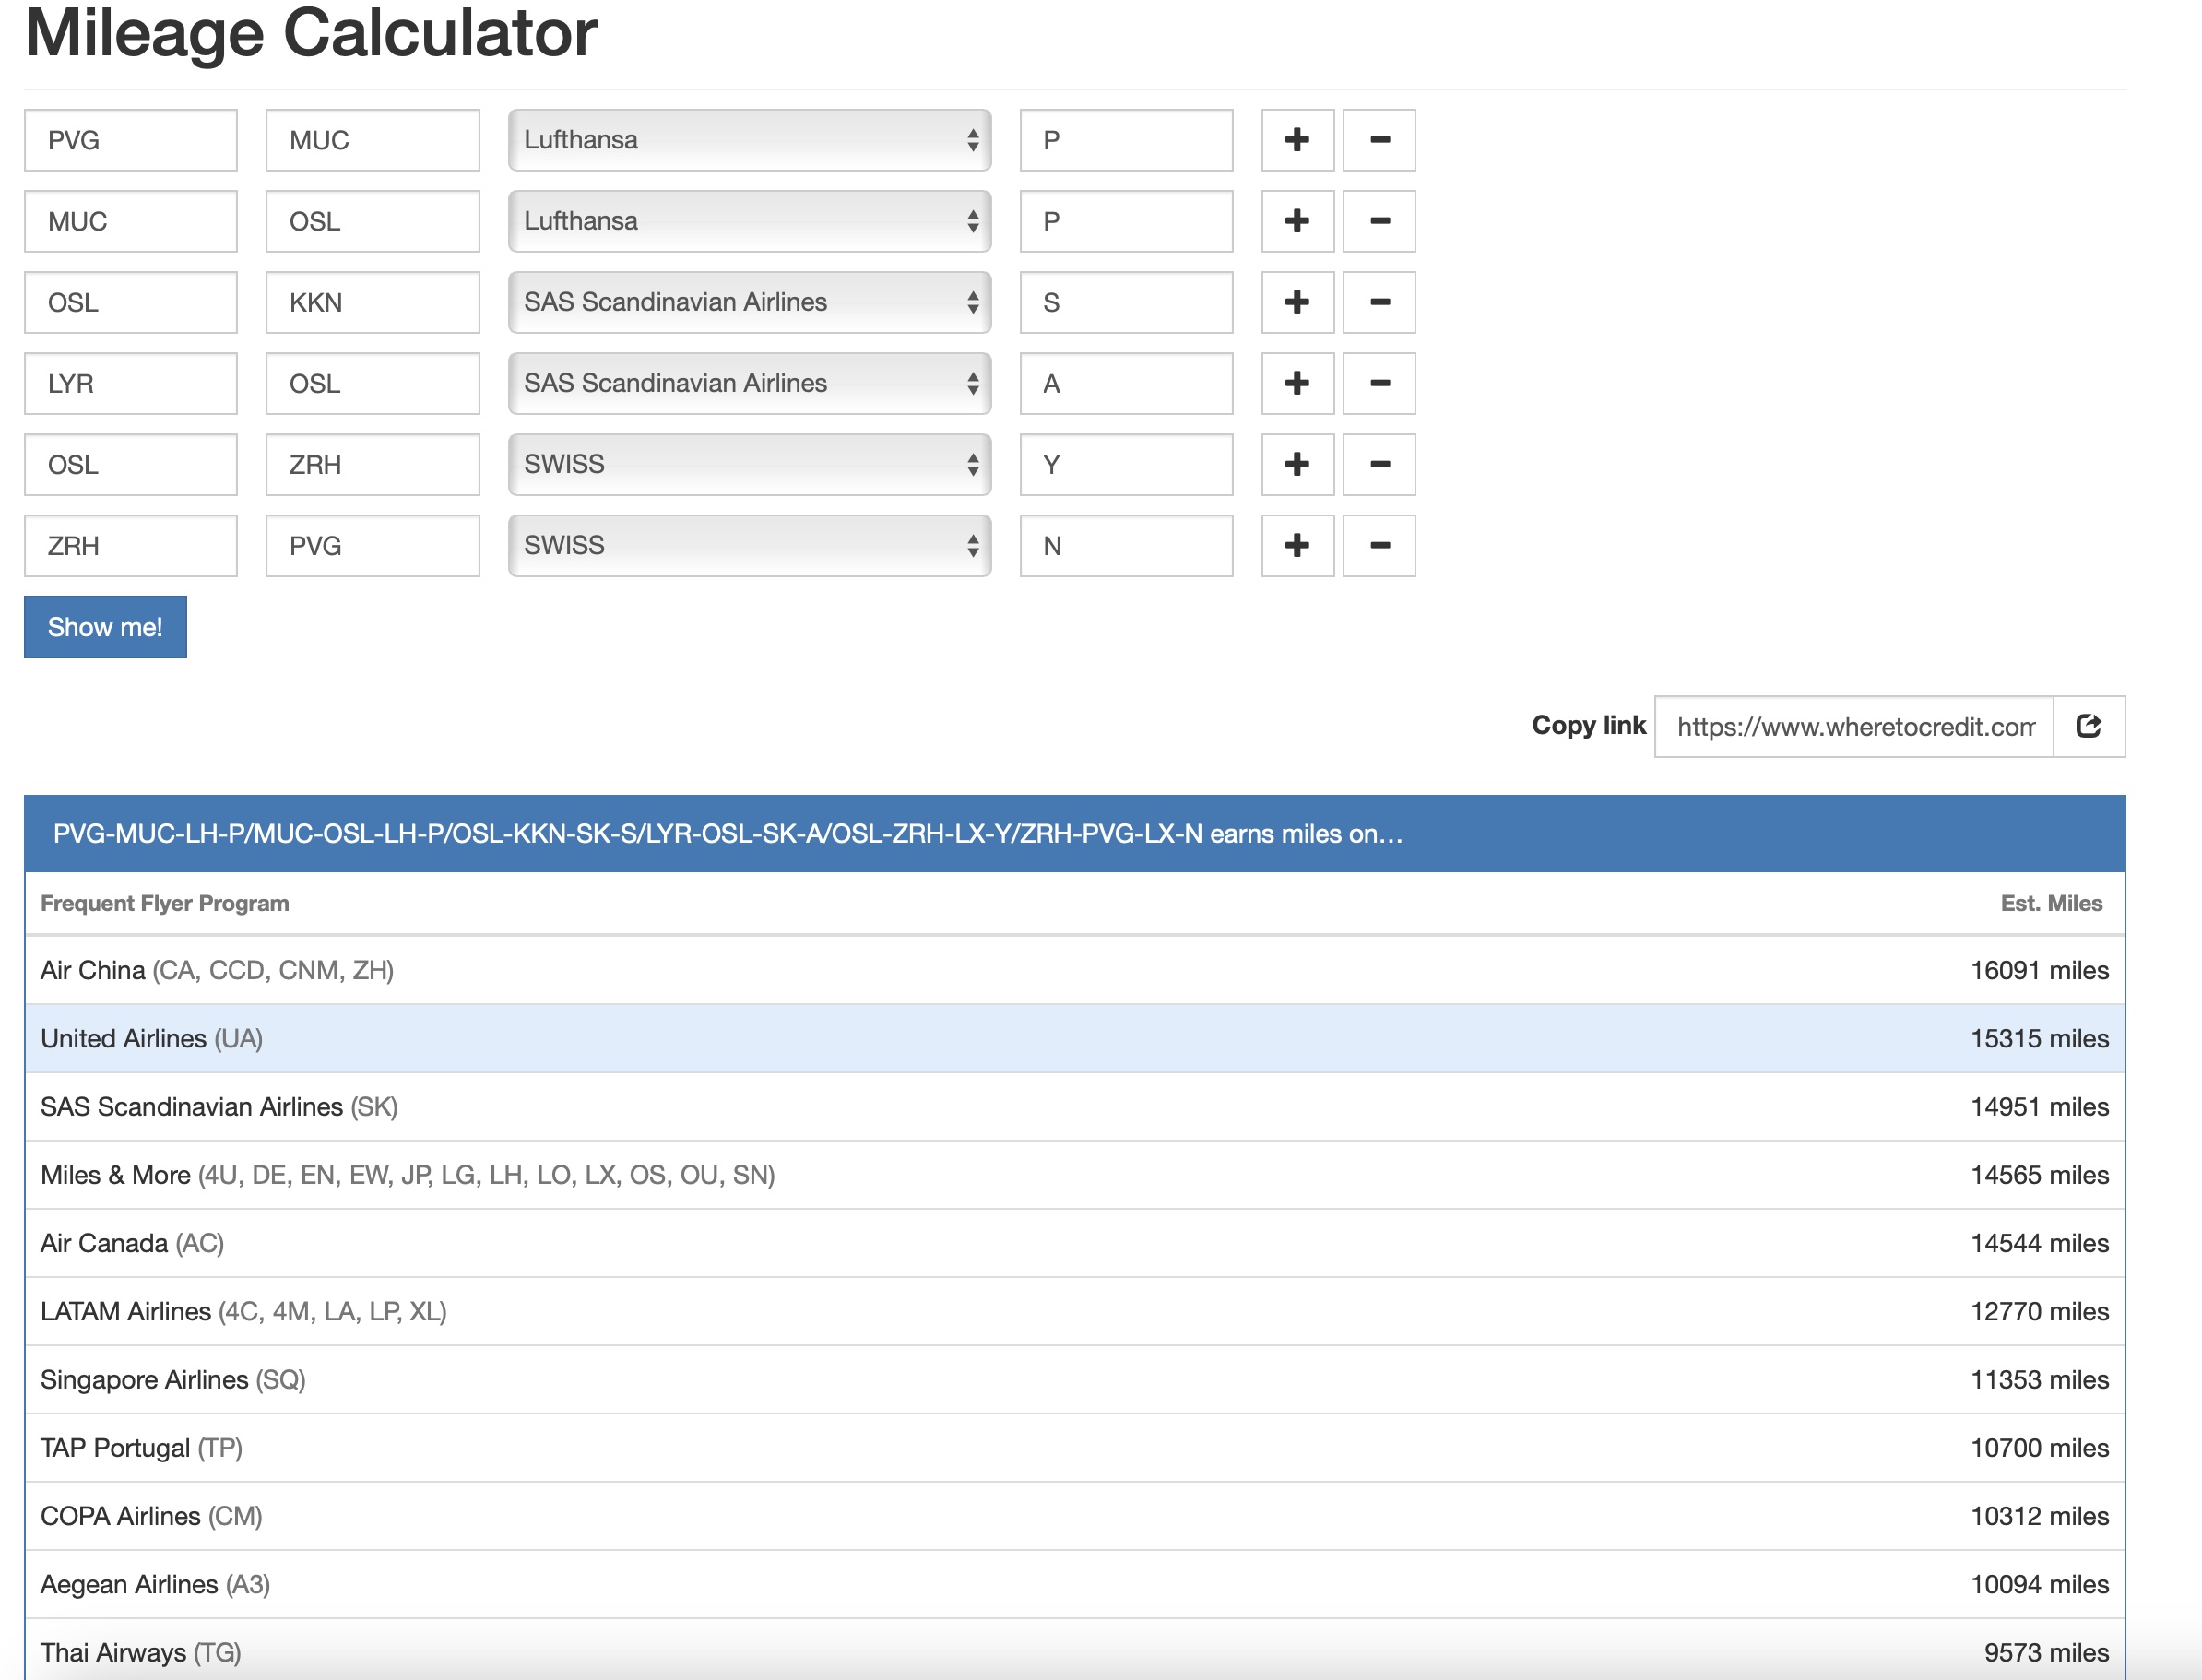Image resolution: width=2202 pixels, height=1680 pixels.
Task: Click the 11353 miles value
Action: coord(2039,1379)
